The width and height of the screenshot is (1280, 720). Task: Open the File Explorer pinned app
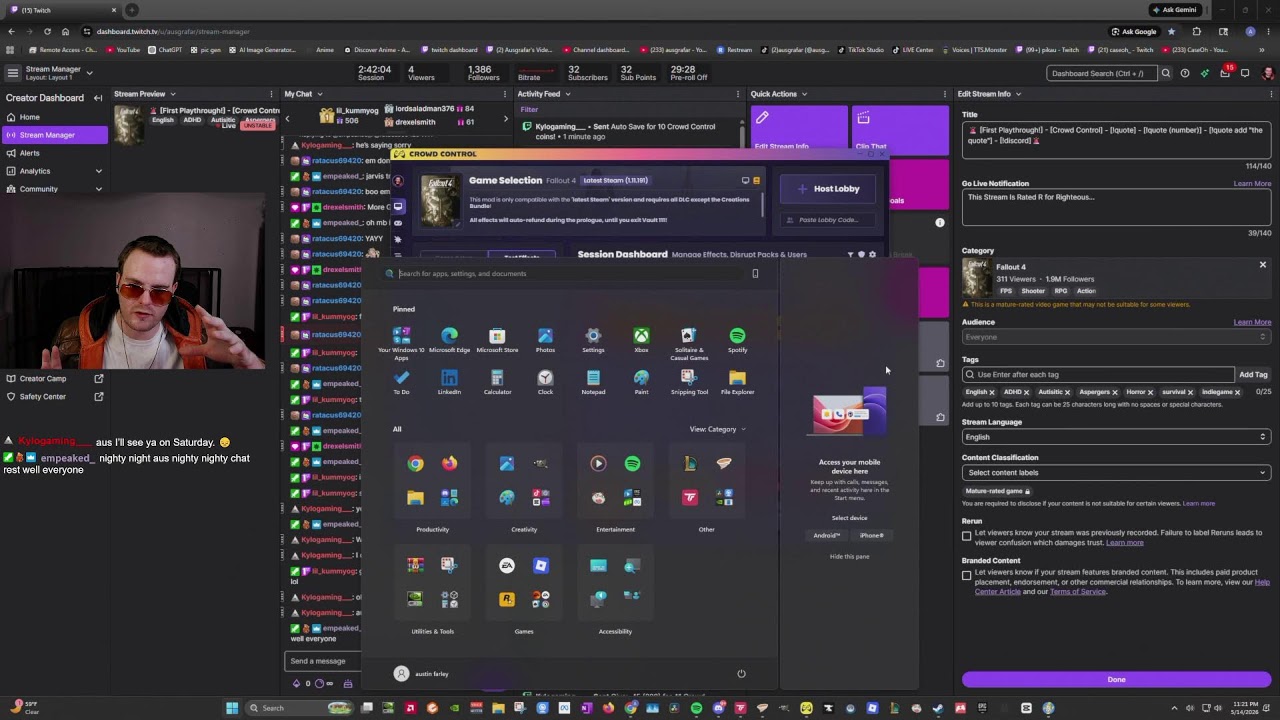pos(737,381)
